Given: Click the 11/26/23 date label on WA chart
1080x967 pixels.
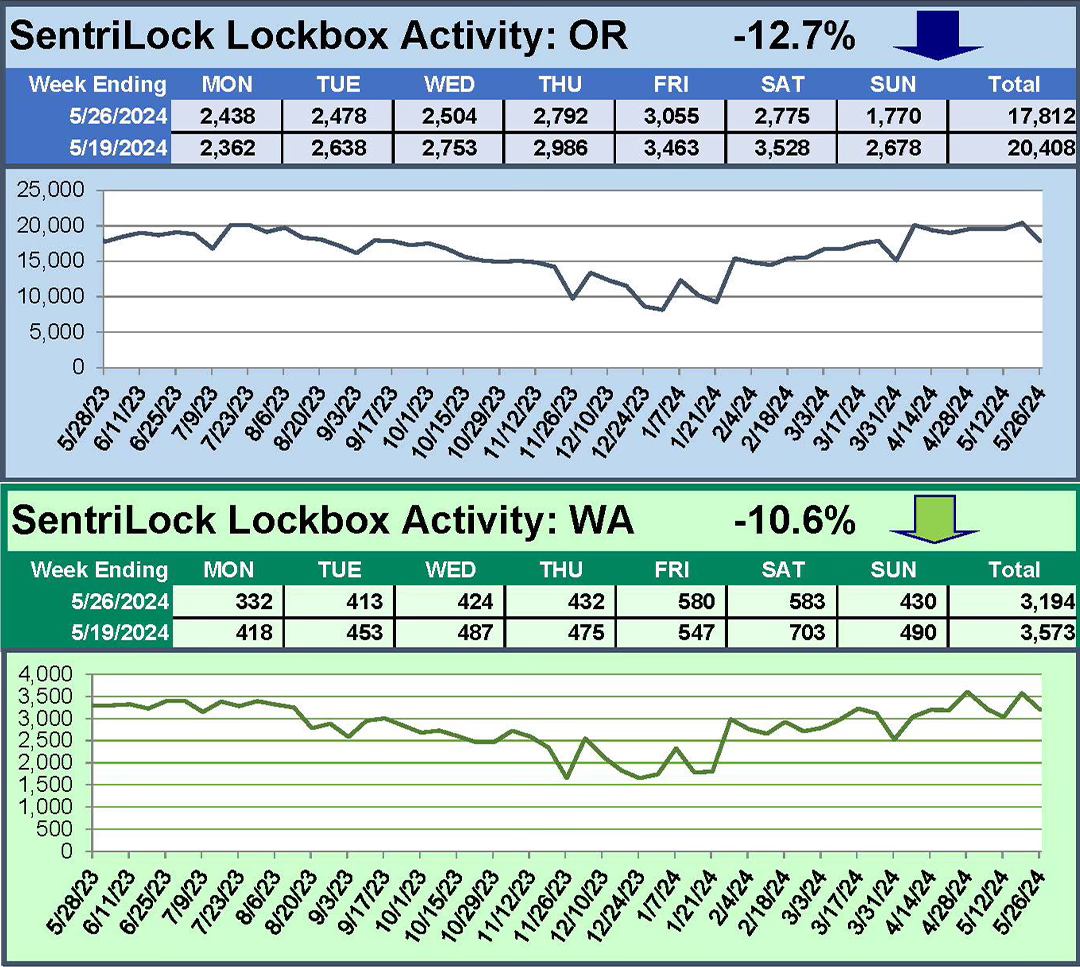Looking at the screenshot, I should pos(543,906).
